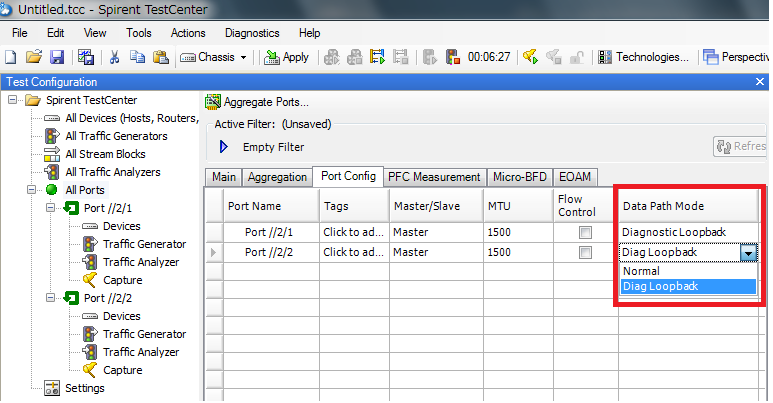Select the All Traffic Generators tree icon

[52, 136]
